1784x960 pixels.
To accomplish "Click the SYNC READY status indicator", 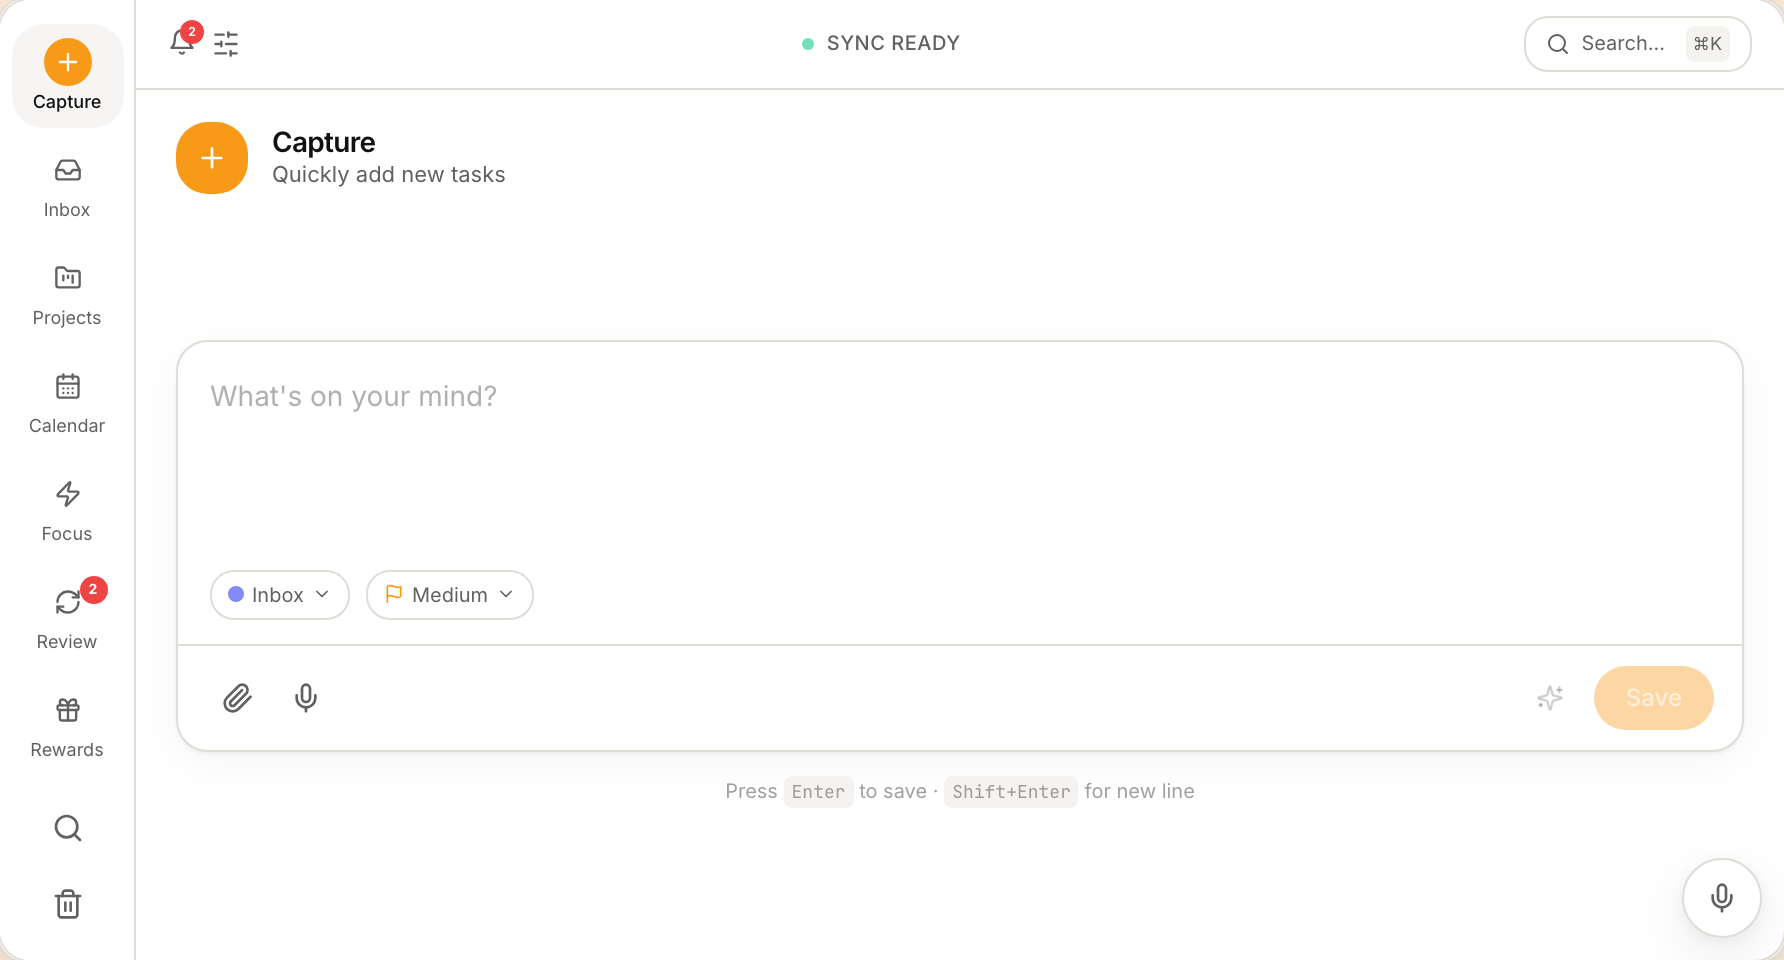I will click(880, 43).
